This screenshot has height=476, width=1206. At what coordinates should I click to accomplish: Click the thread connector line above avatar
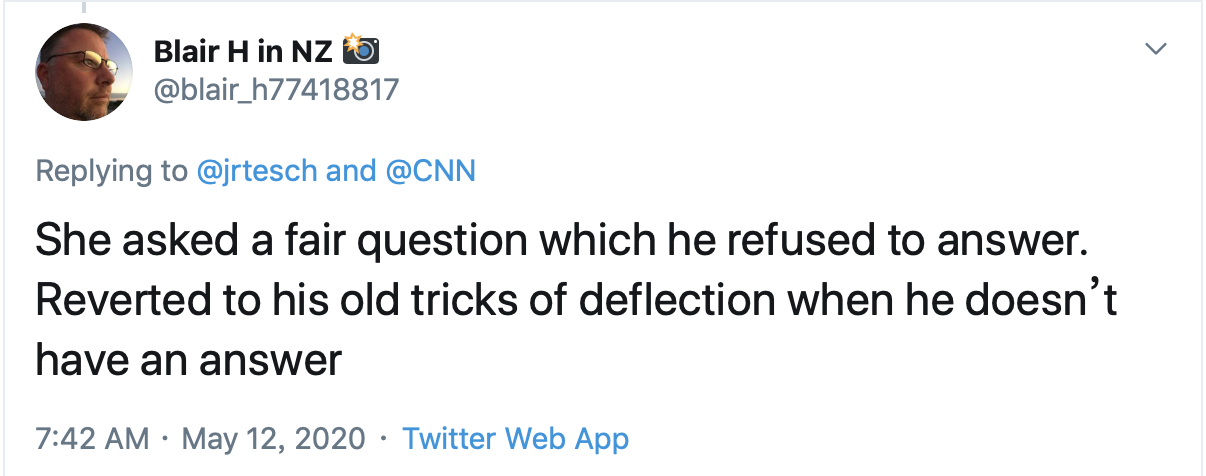[84, 5]
